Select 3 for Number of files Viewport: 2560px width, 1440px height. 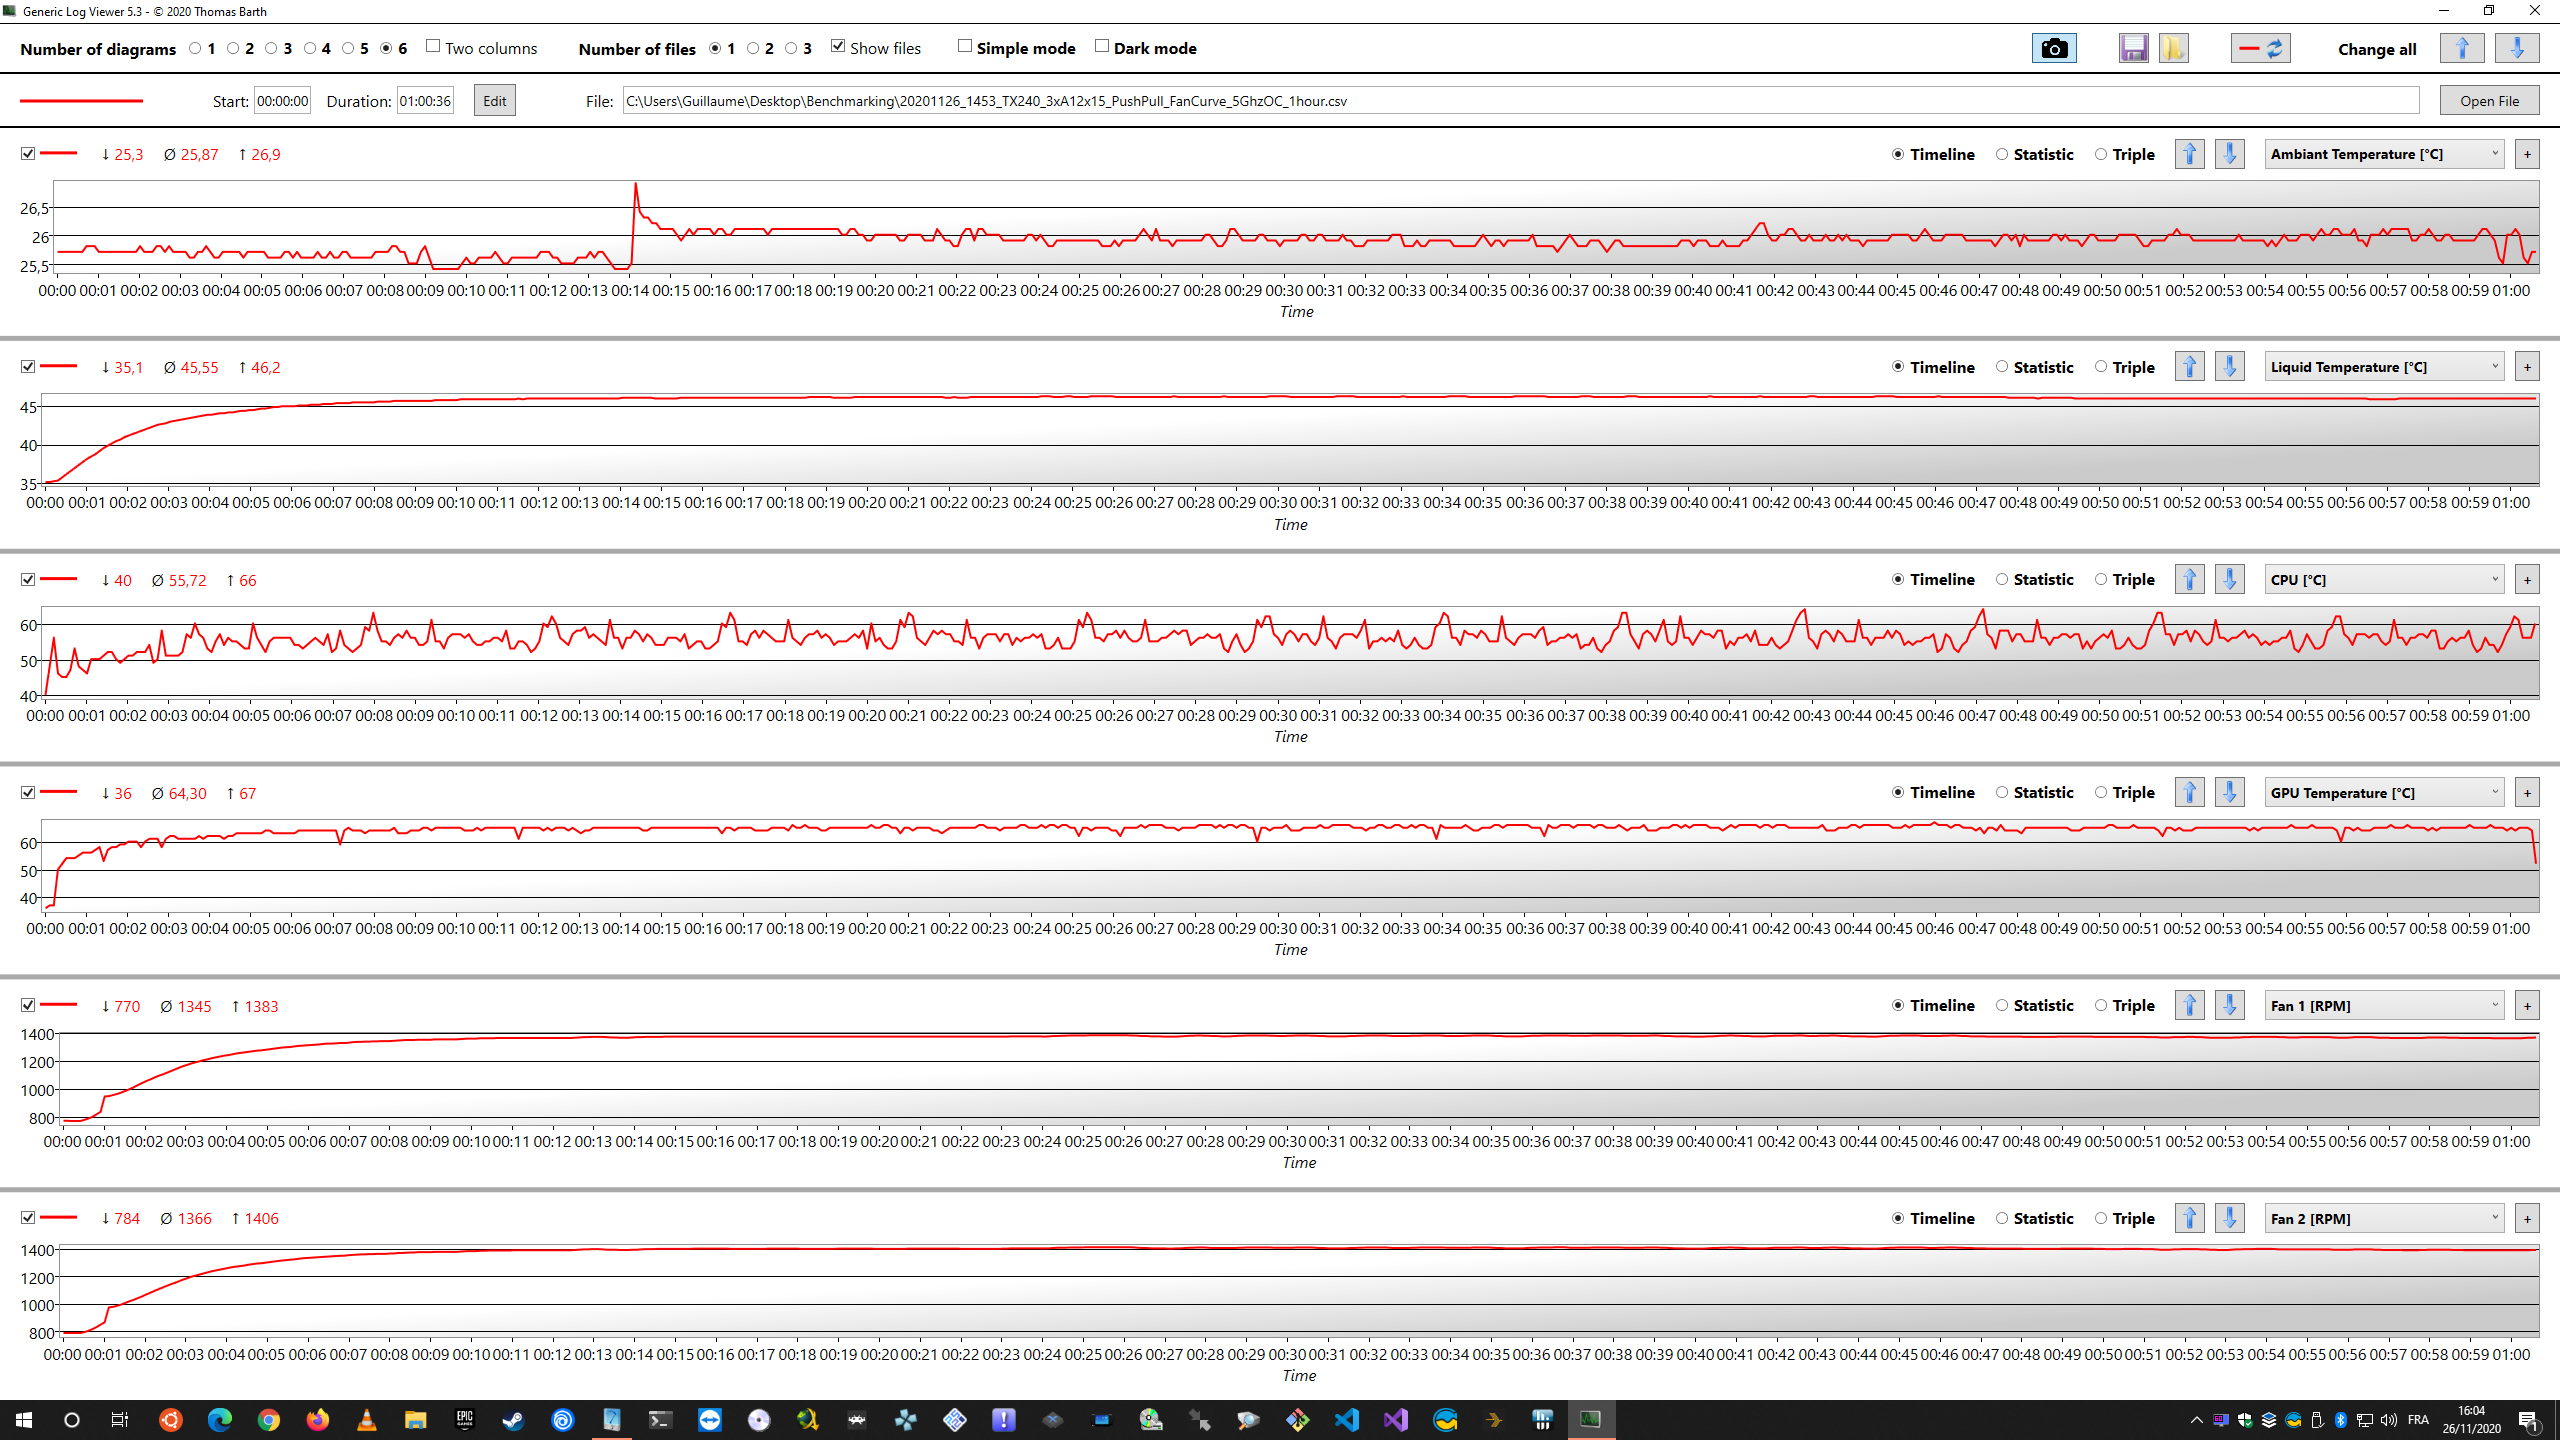pyautogui.click(x=792, y=48)
